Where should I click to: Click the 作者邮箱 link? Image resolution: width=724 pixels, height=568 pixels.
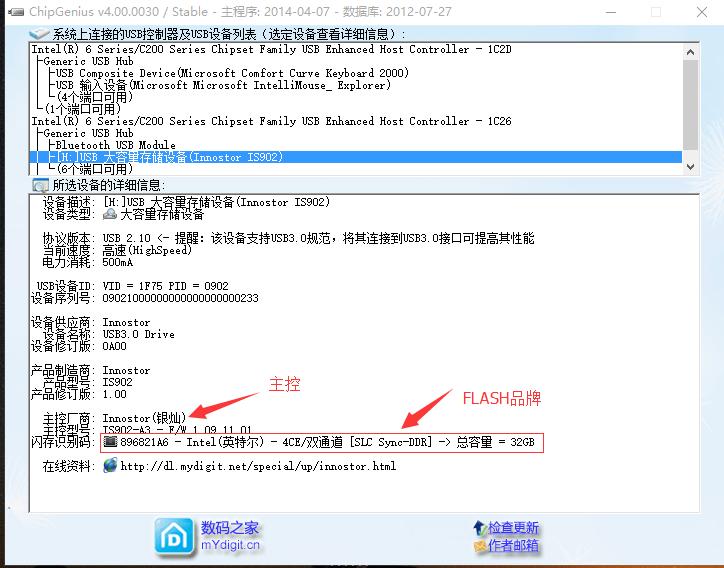tap(513, 546)
